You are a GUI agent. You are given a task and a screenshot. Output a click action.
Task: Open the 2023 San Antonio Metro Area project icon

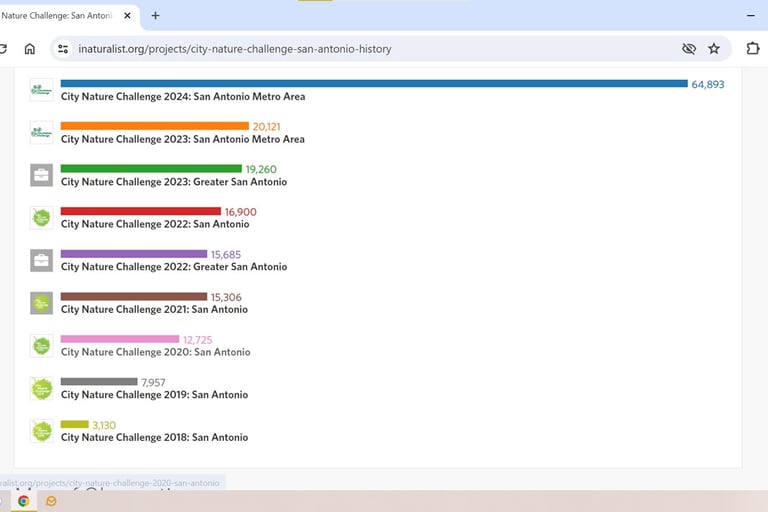pos(42,133)
